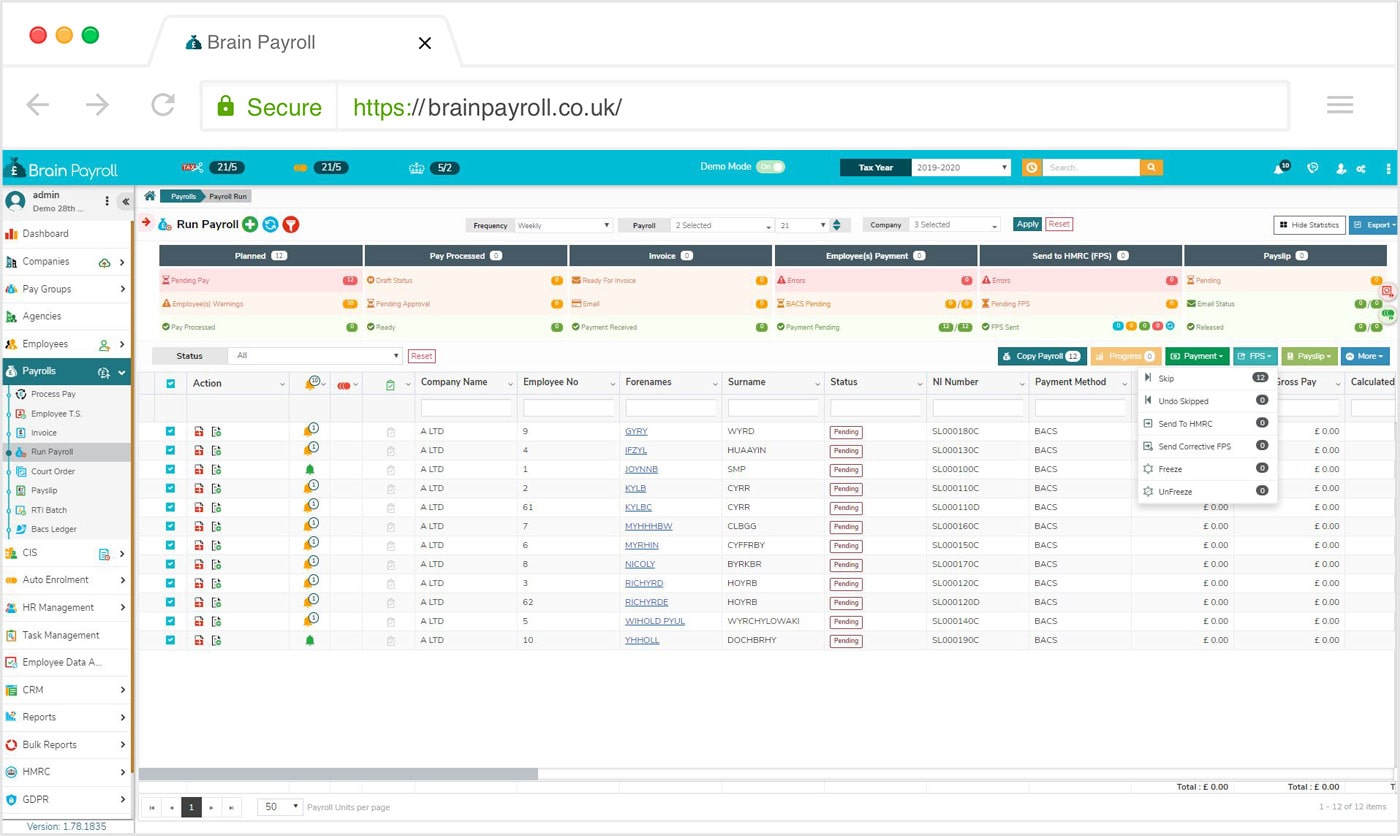This screenshot has height=836, width=1400.
Task: Open the user profile icon in header
Action: [x=1341, y=168]
